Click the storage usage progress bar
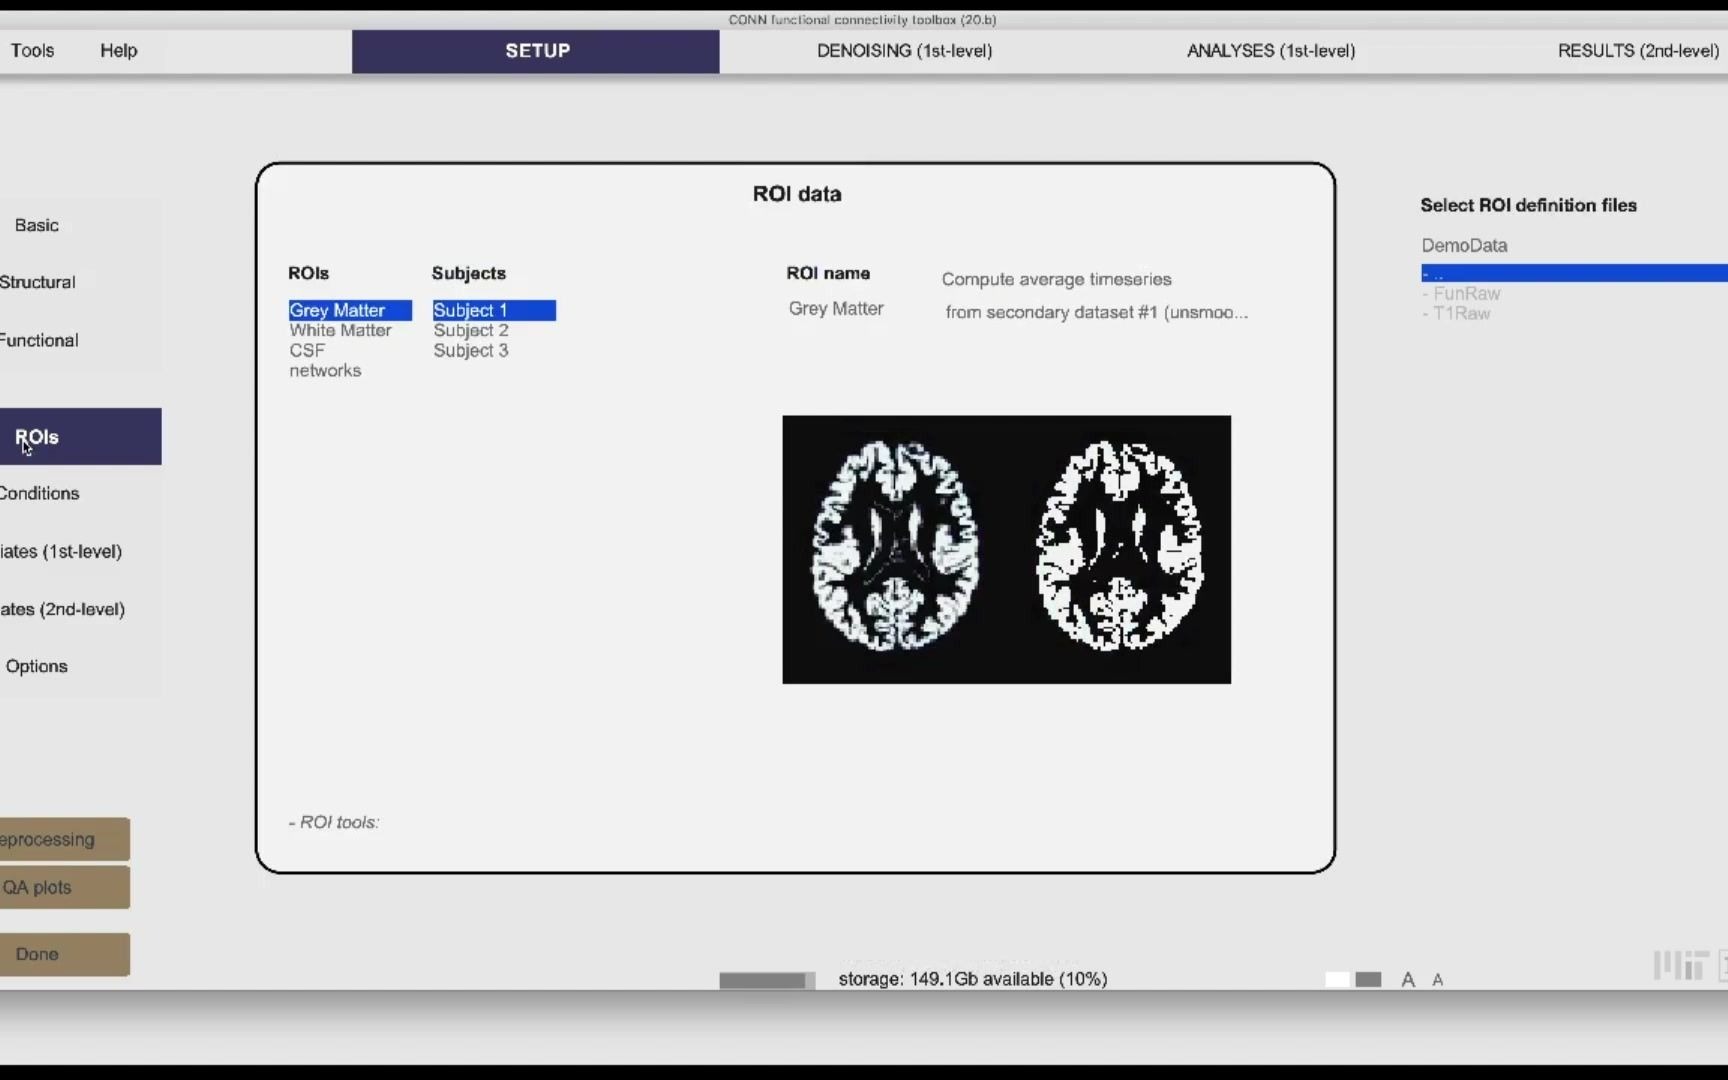The width and height of the screenshot is (1728, 1080). (x=767, y=981)
